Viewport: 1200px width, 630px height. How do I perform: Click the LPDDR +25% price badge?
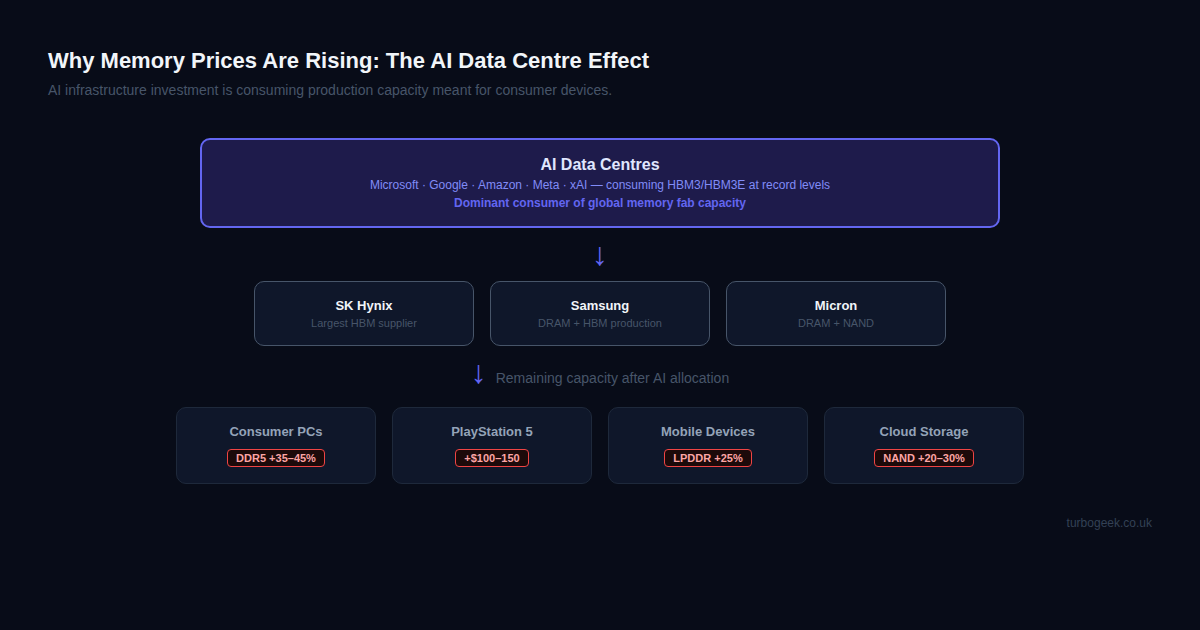coord(708,458)
